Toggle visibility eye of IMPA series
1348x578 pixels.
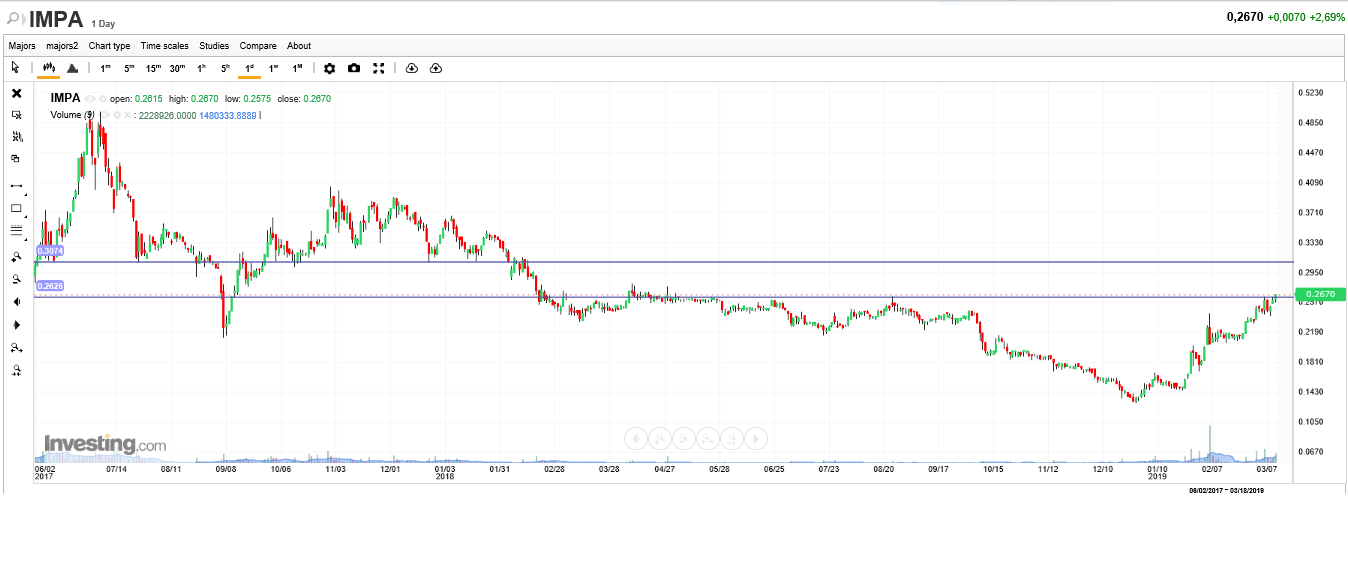[x=89, y=99]
